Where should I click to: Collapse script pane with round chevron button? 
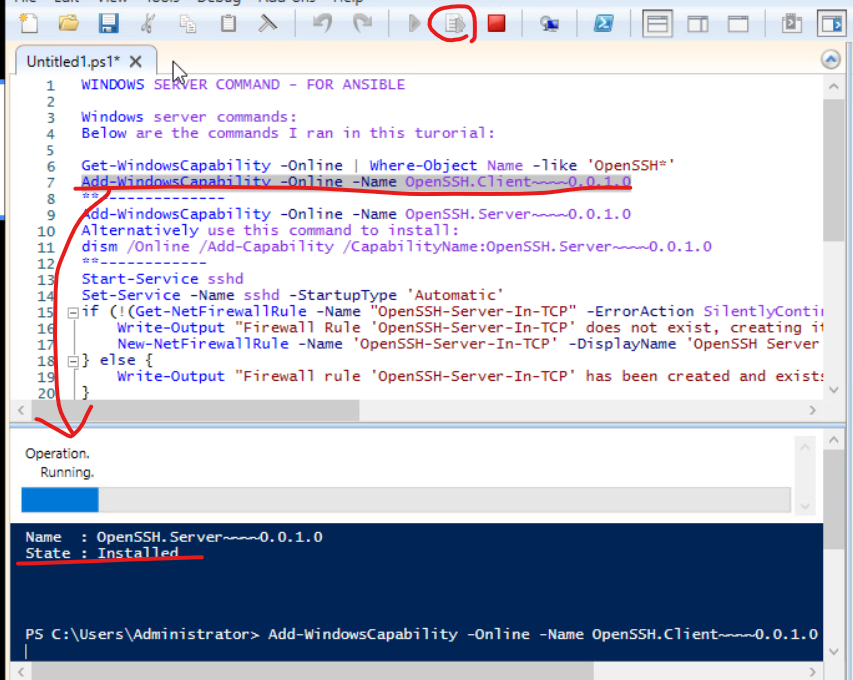pos(830,59)
